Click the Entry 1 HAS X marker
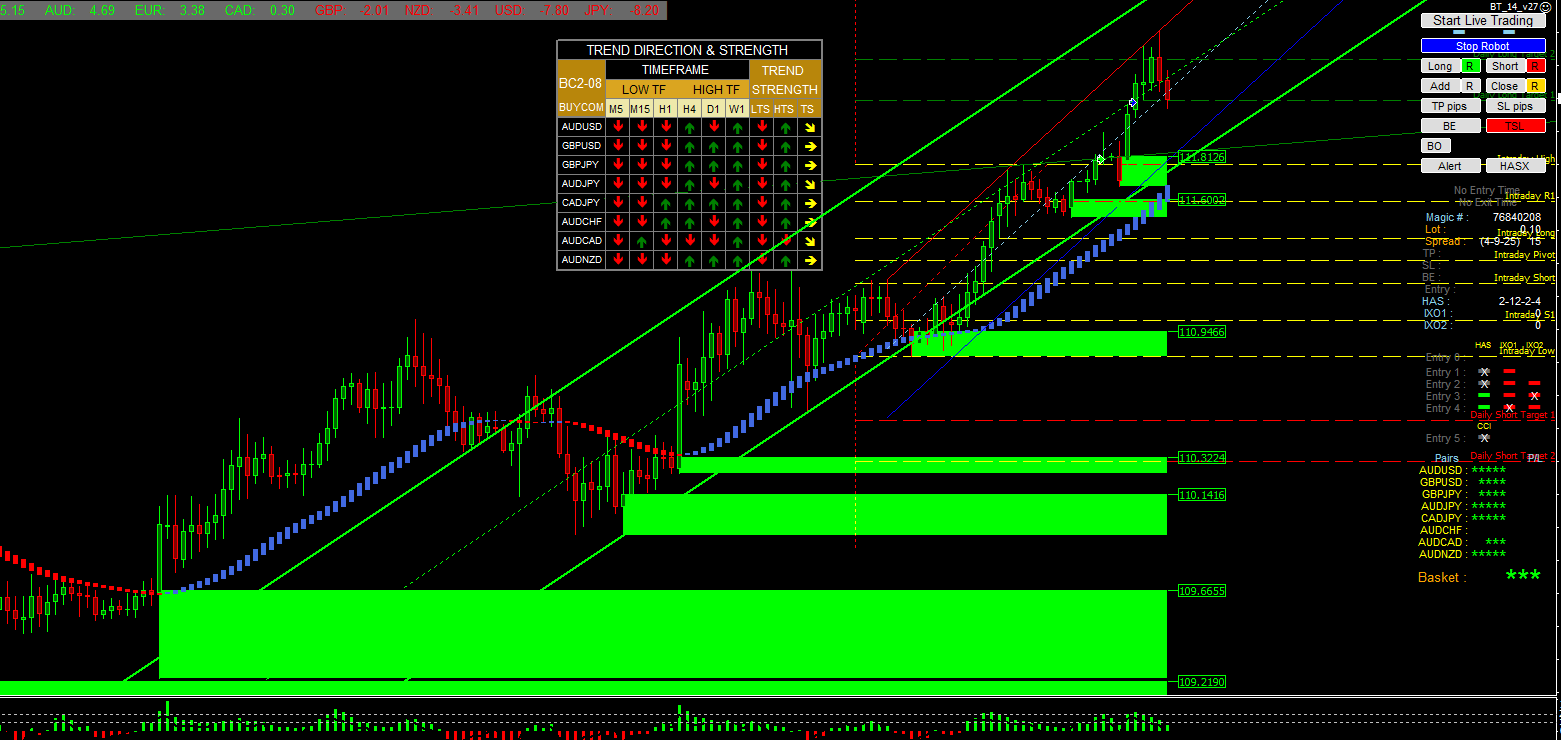 click(1484, 372)
